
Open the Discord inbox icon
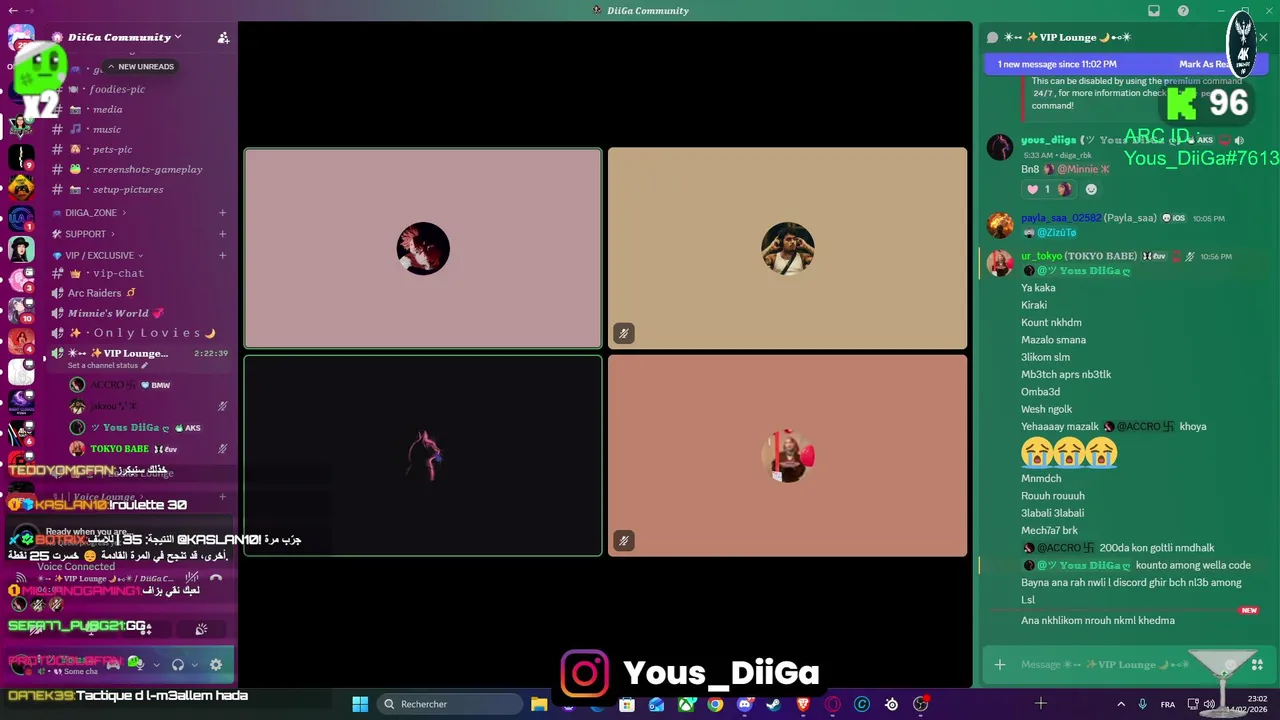click(1154, 11)
